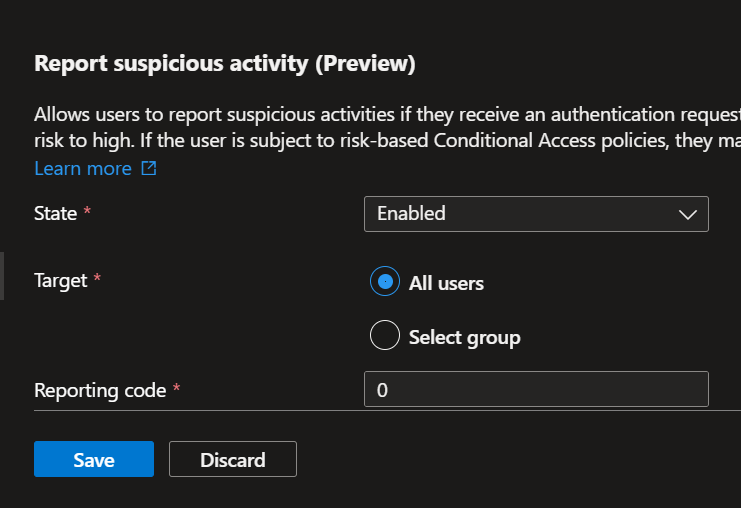Viewport: 741px width, 508px height.
Task: Click the 'All users' option label text
Action: pyautogui.click(x=446, y=283)
